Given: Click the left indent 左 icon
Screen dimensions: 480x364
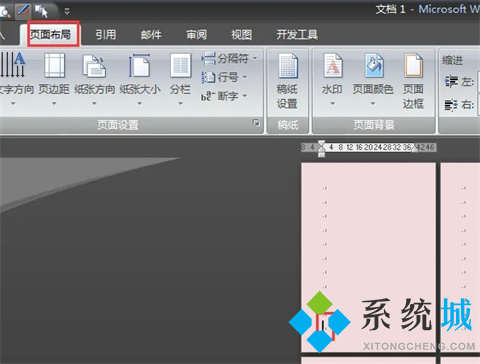Looking at the screenshot, I should tap(451, 81).
